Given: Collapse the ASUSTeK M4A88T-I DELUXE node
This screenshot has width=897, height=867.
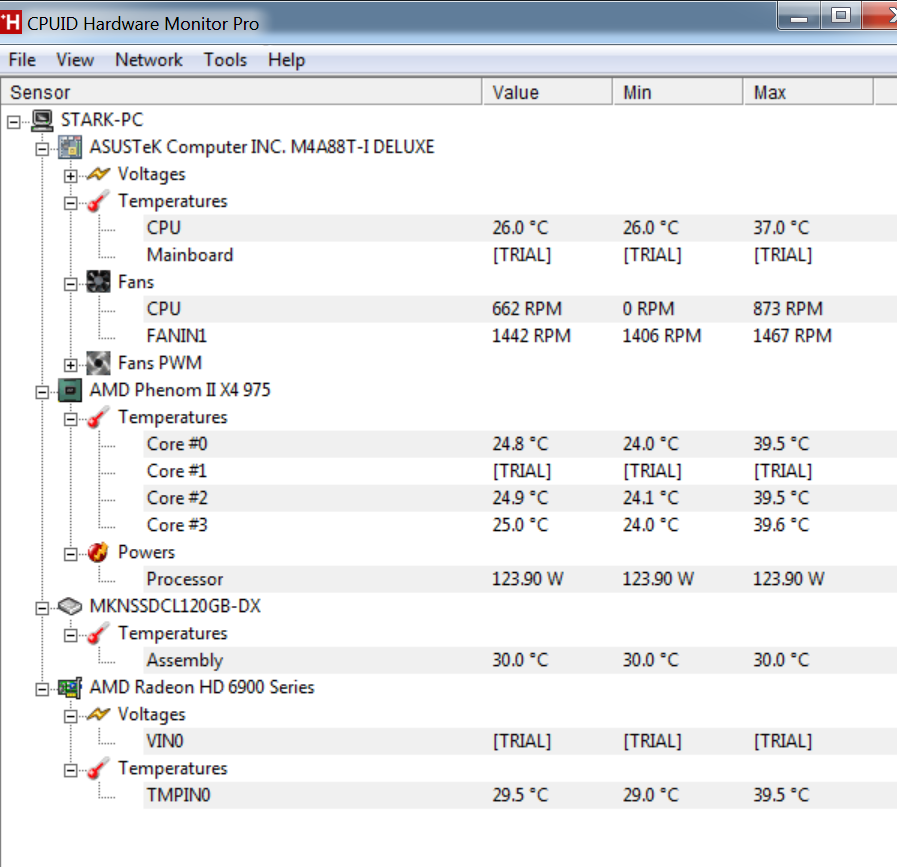Looking at the screenshot, I should (x=42, y=149).
